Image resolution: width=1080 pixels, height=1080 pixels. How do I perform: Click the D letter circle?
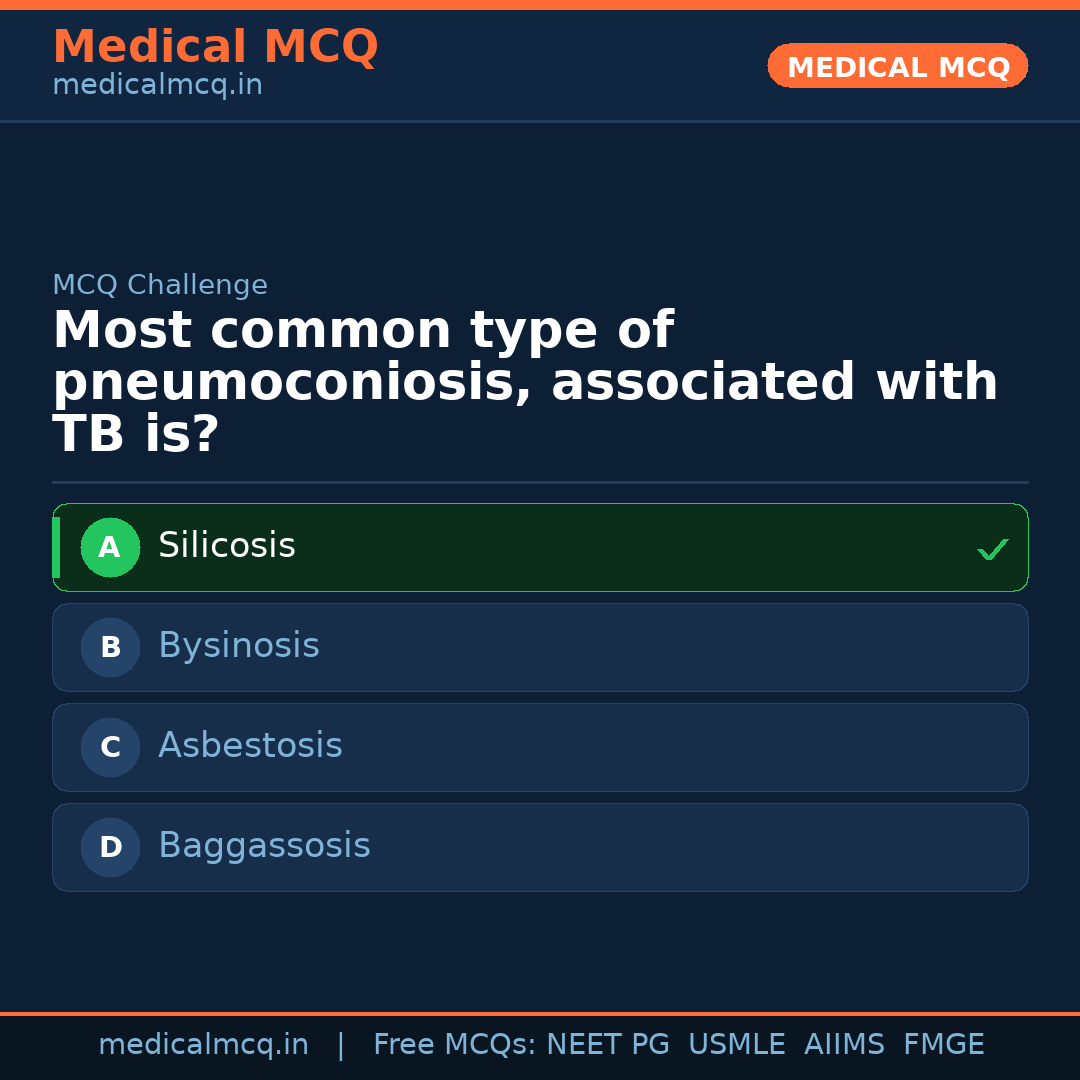click(x=110, y=848)
